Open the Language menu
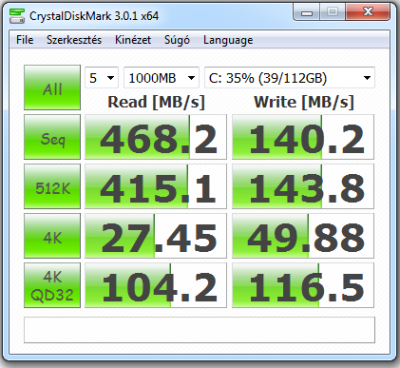The image size is (400, 368). pyautogui.click(x=228, y=40)
